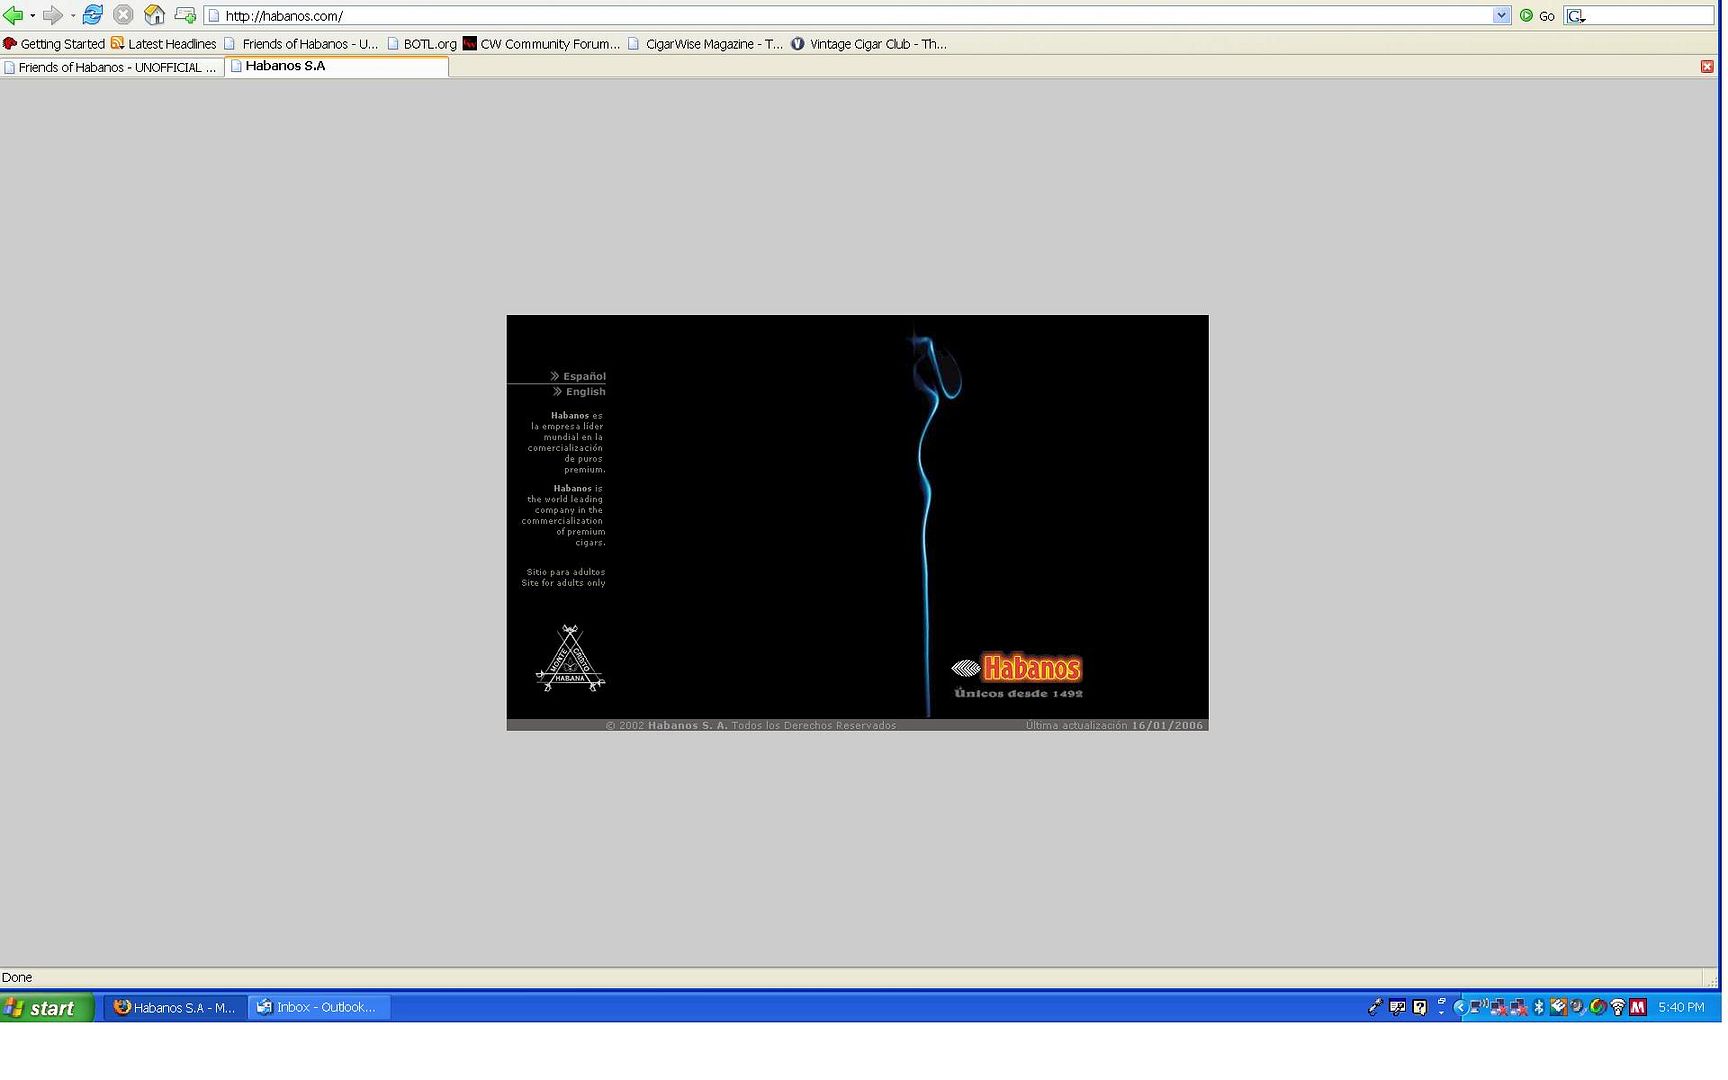The height and width of the screenshot is (1080, 1728).
Task: Open the CW Community Forum bookmark
Action: click(541, 44)
